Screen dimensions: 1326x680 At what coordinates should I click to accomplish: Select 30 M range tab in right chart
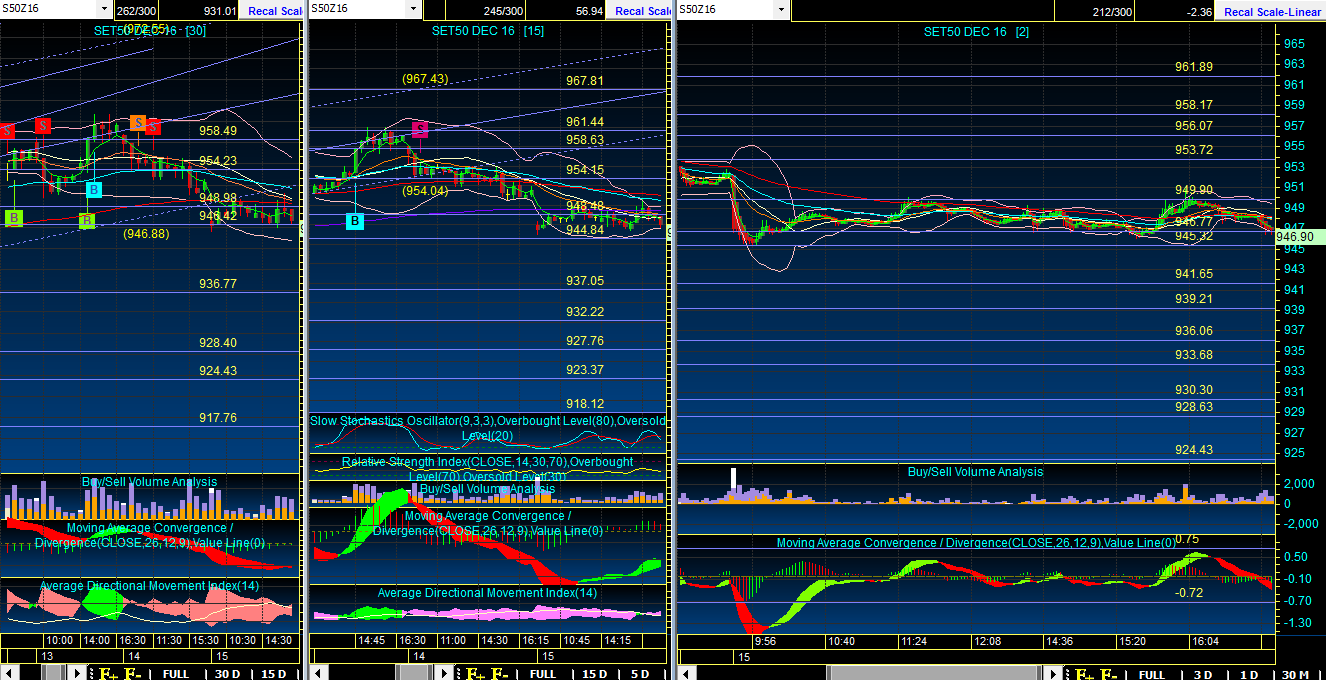coord(1295,673)
